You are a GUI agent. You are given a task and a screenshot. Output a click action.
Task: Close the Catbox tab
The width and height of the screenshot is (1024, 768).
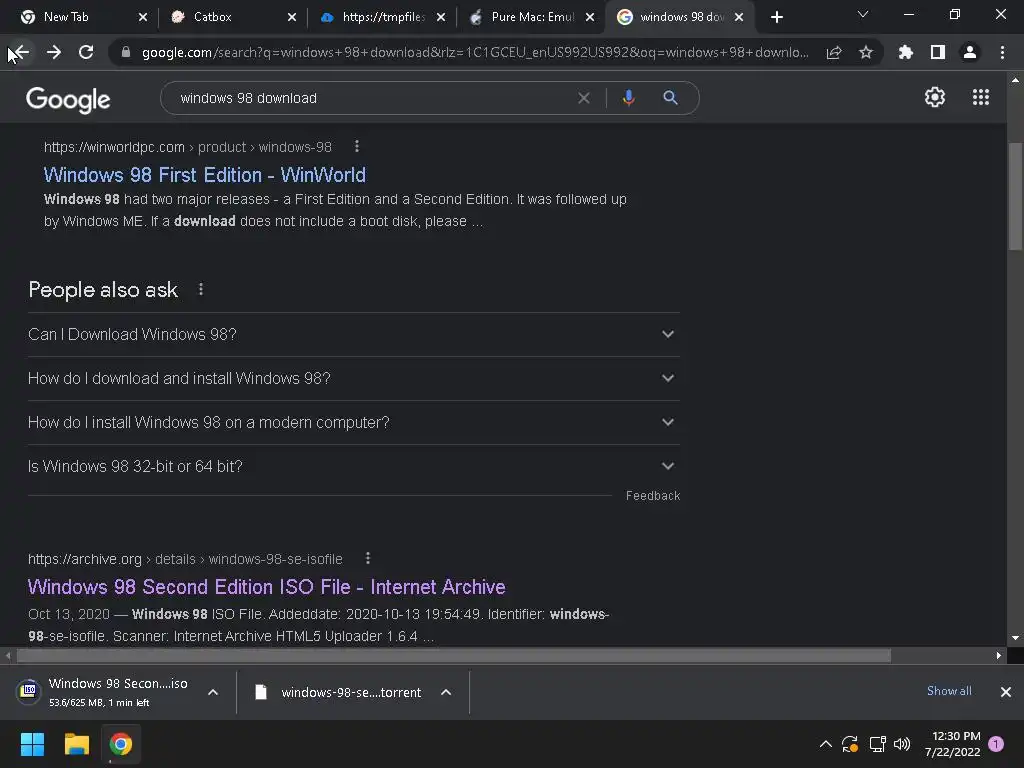coord(292,18)
